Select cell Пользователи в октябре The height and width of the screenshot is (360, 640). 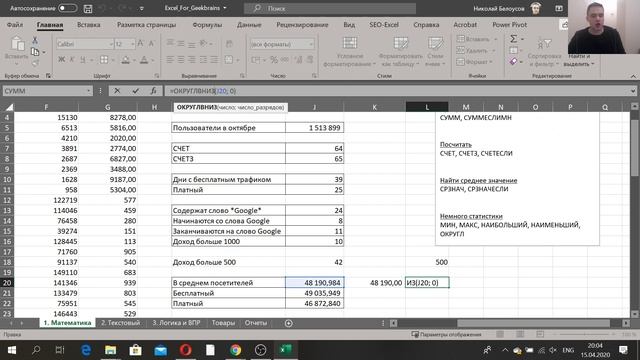click(x=228, y=128)
